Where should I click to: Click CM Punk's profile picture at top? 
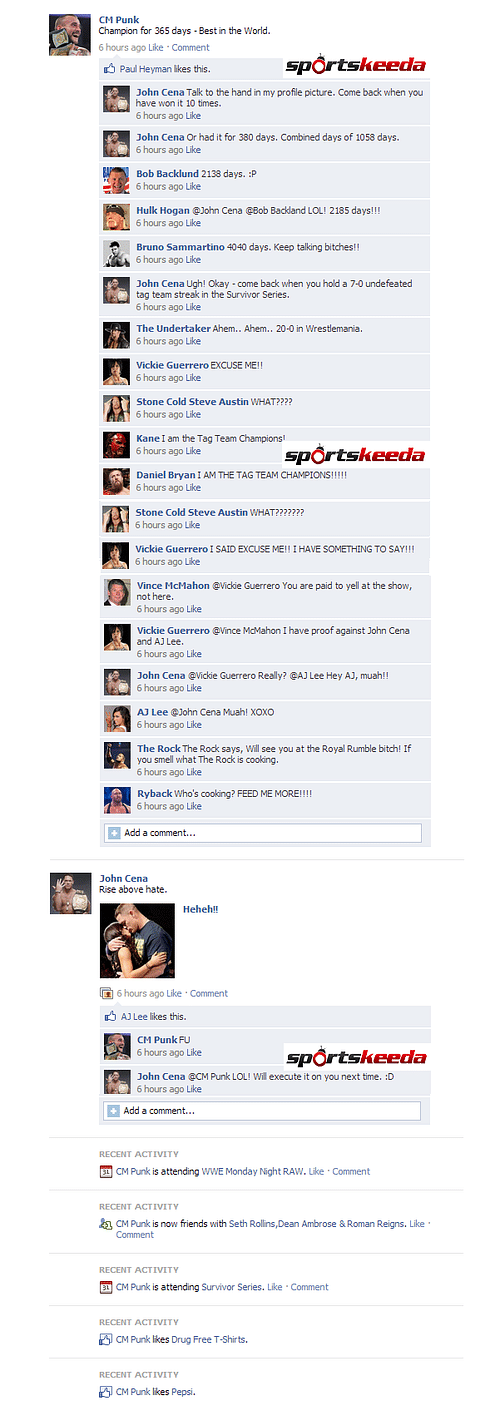[70, 36]
